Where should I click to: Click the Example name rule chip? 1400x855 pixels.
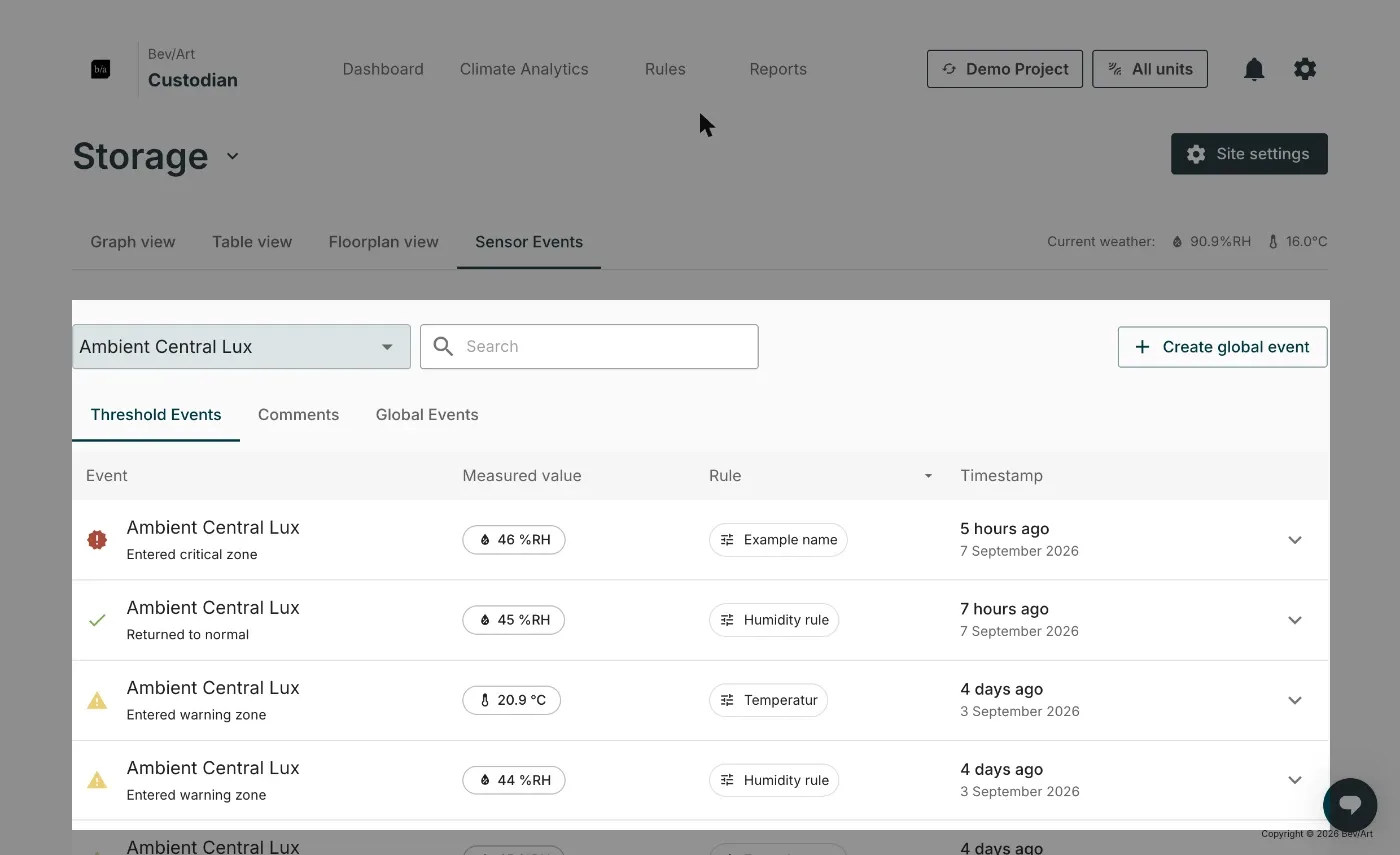click(778, 540)
